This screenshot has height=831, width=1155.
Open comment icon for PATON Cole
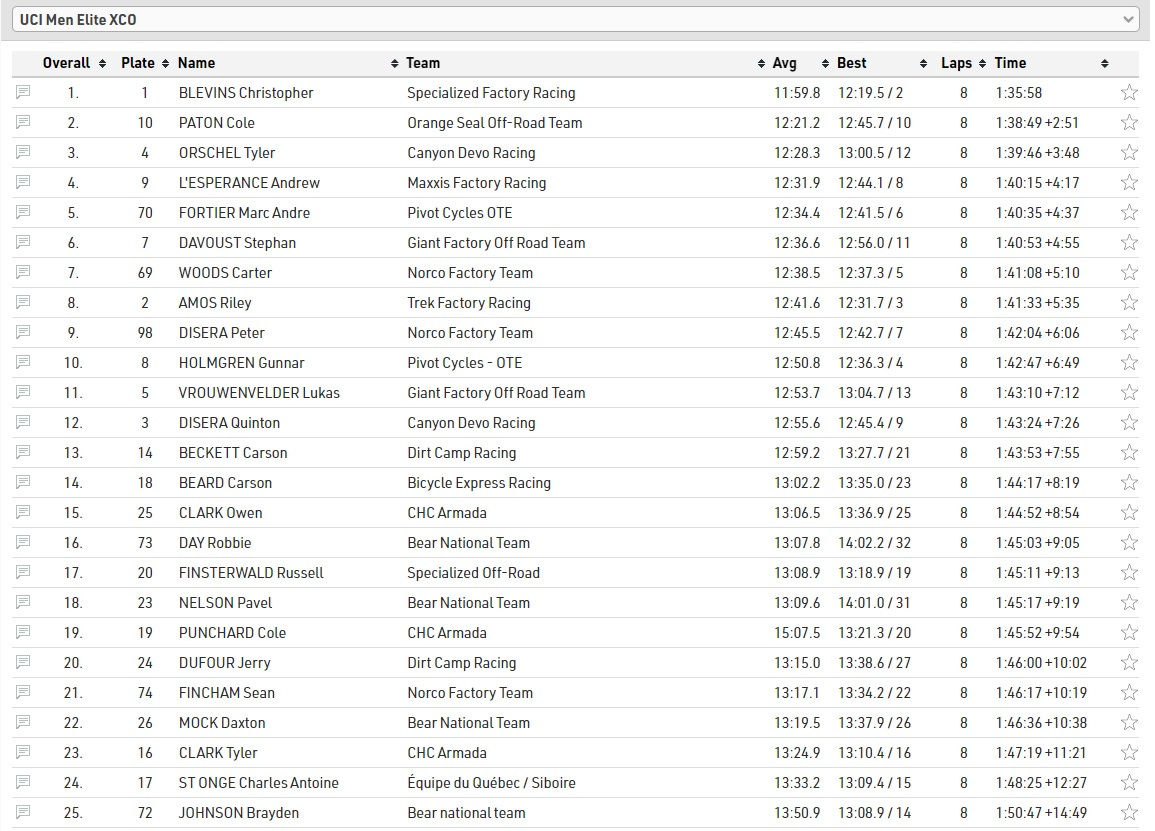click(24, 122)
